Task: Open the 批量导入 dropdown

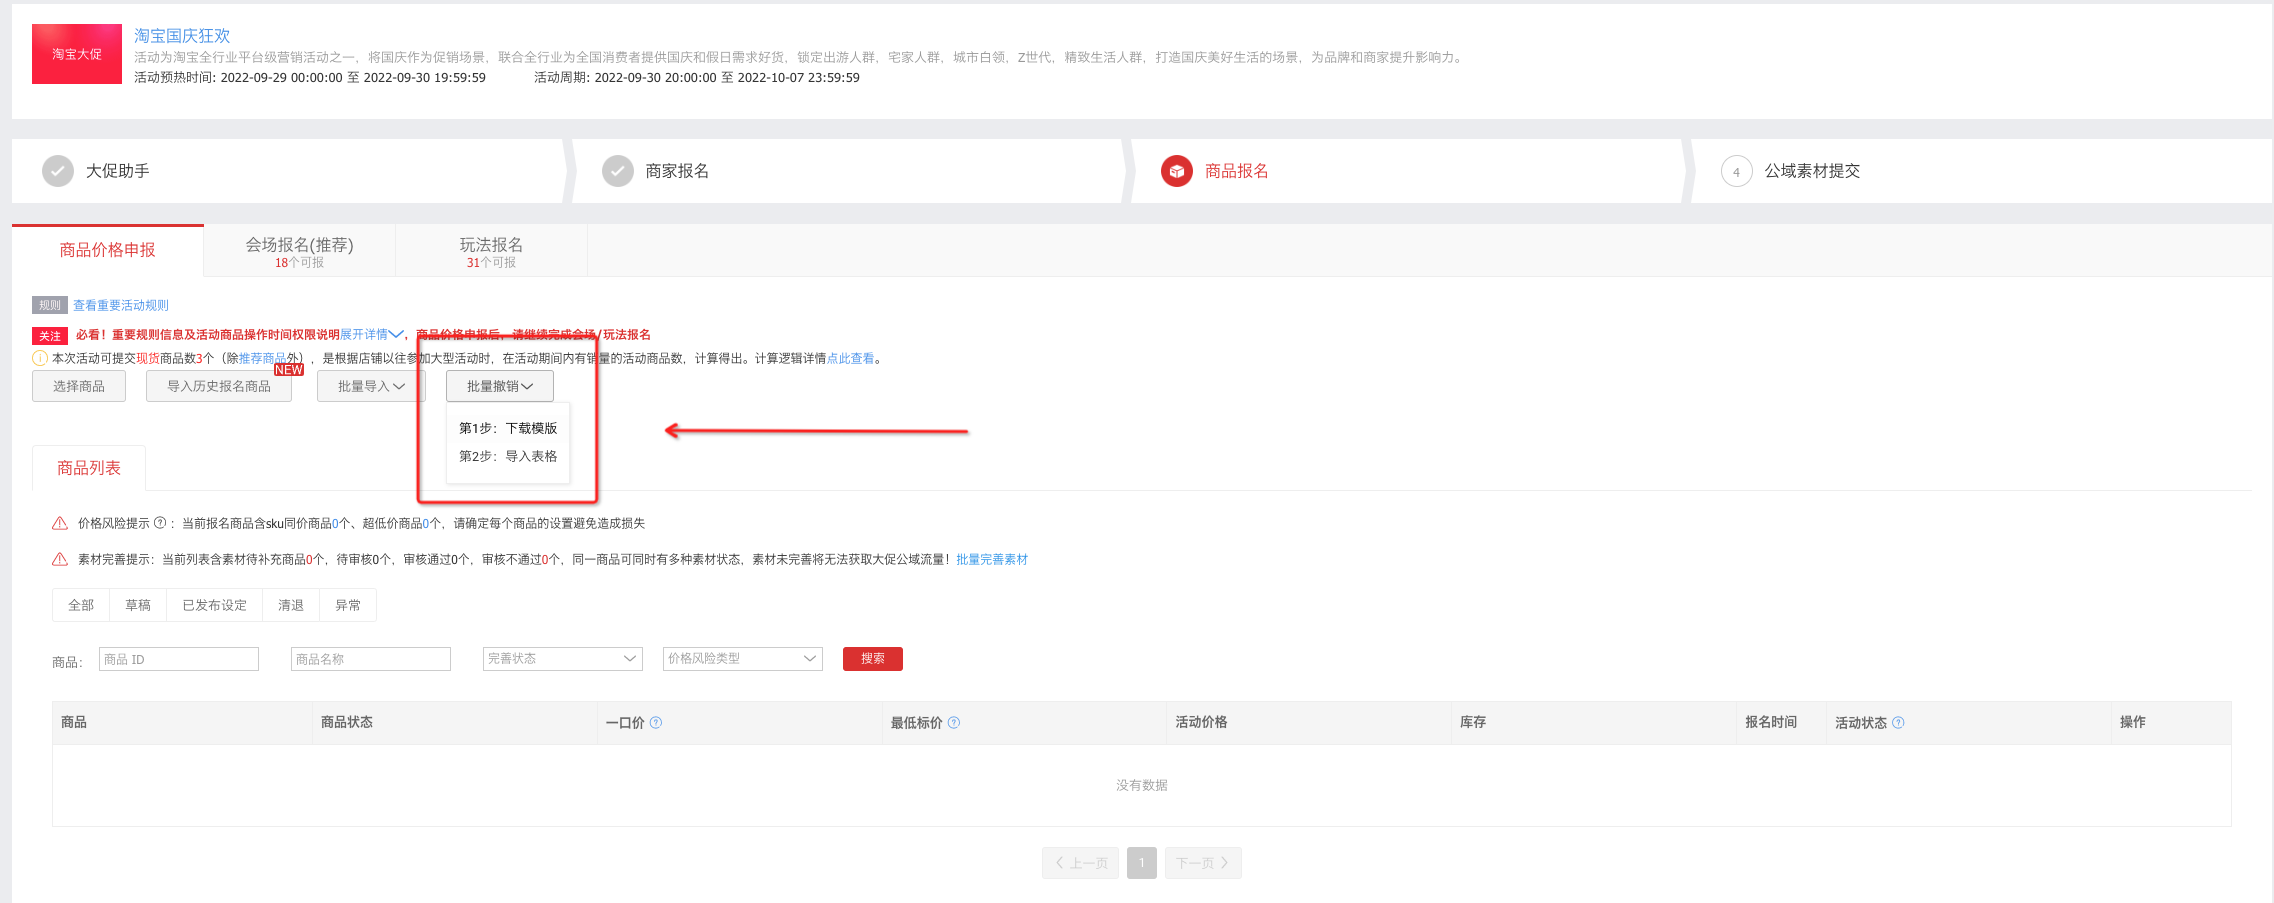Action: click(371, 386)
